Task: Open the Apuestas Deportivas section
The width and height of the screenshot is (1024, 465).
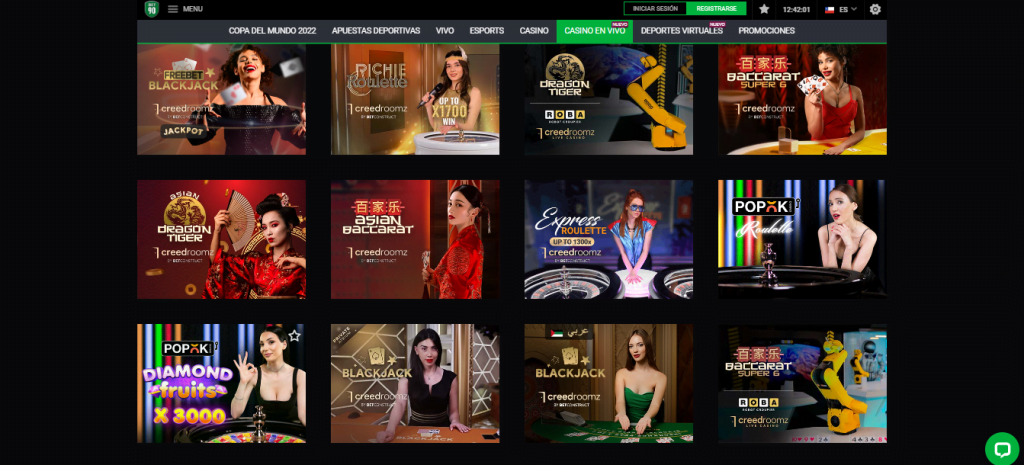Action: click(375, 31)
